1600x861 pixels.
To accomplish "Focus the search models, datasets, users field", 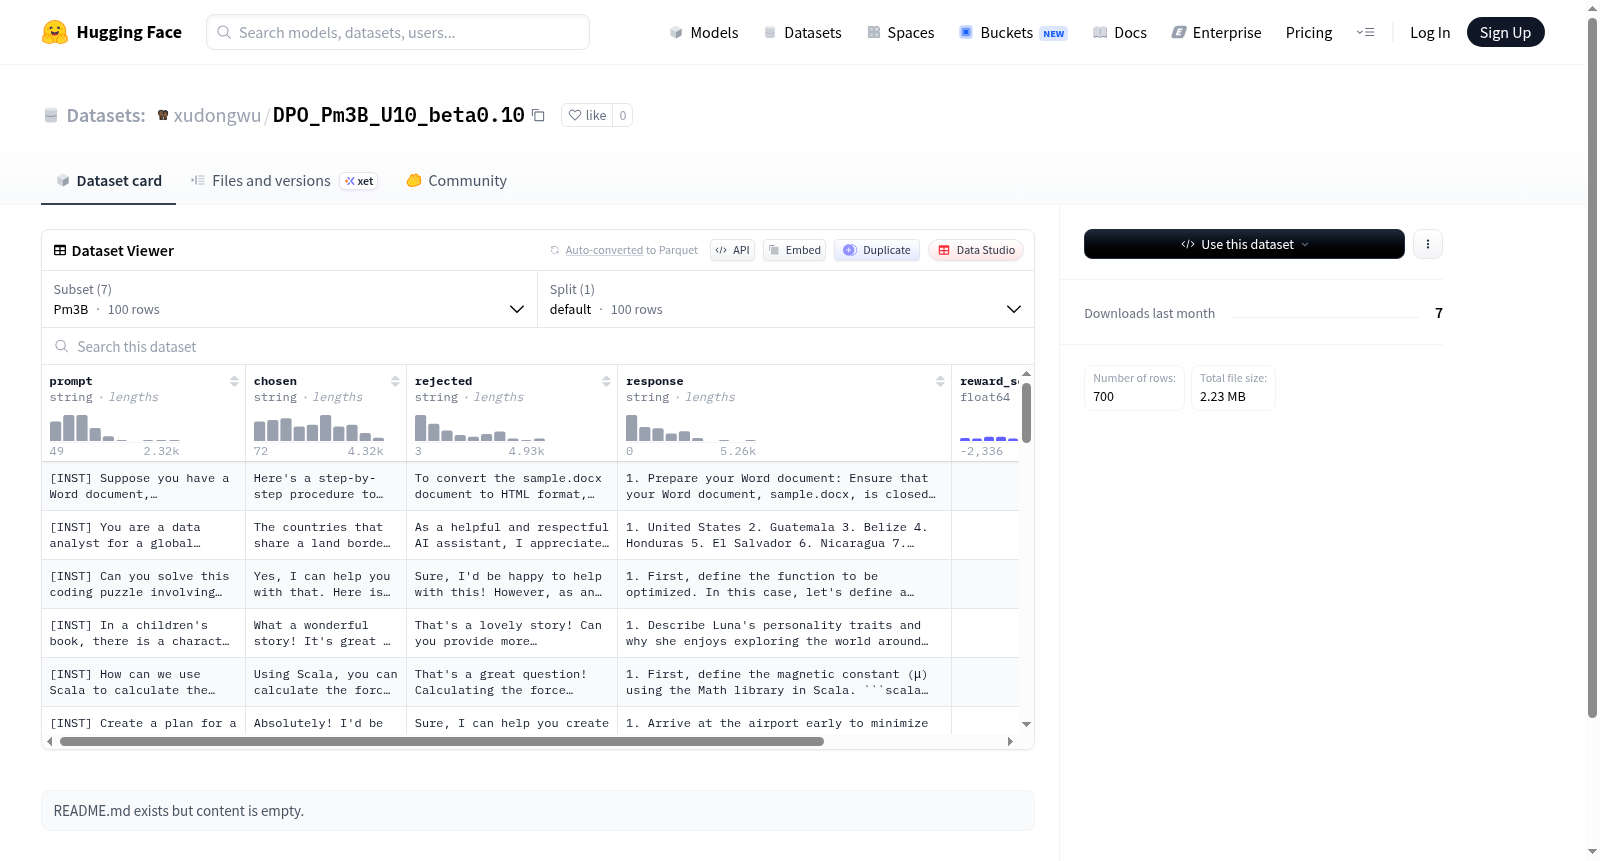I will 398,32.
